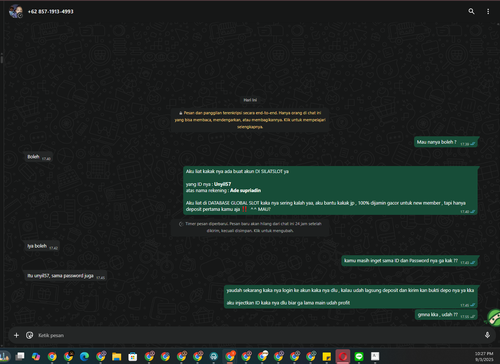Click the end-to-end encryption notice
The height and width of the screenshot is (364, 500).
tap(250, 120)
